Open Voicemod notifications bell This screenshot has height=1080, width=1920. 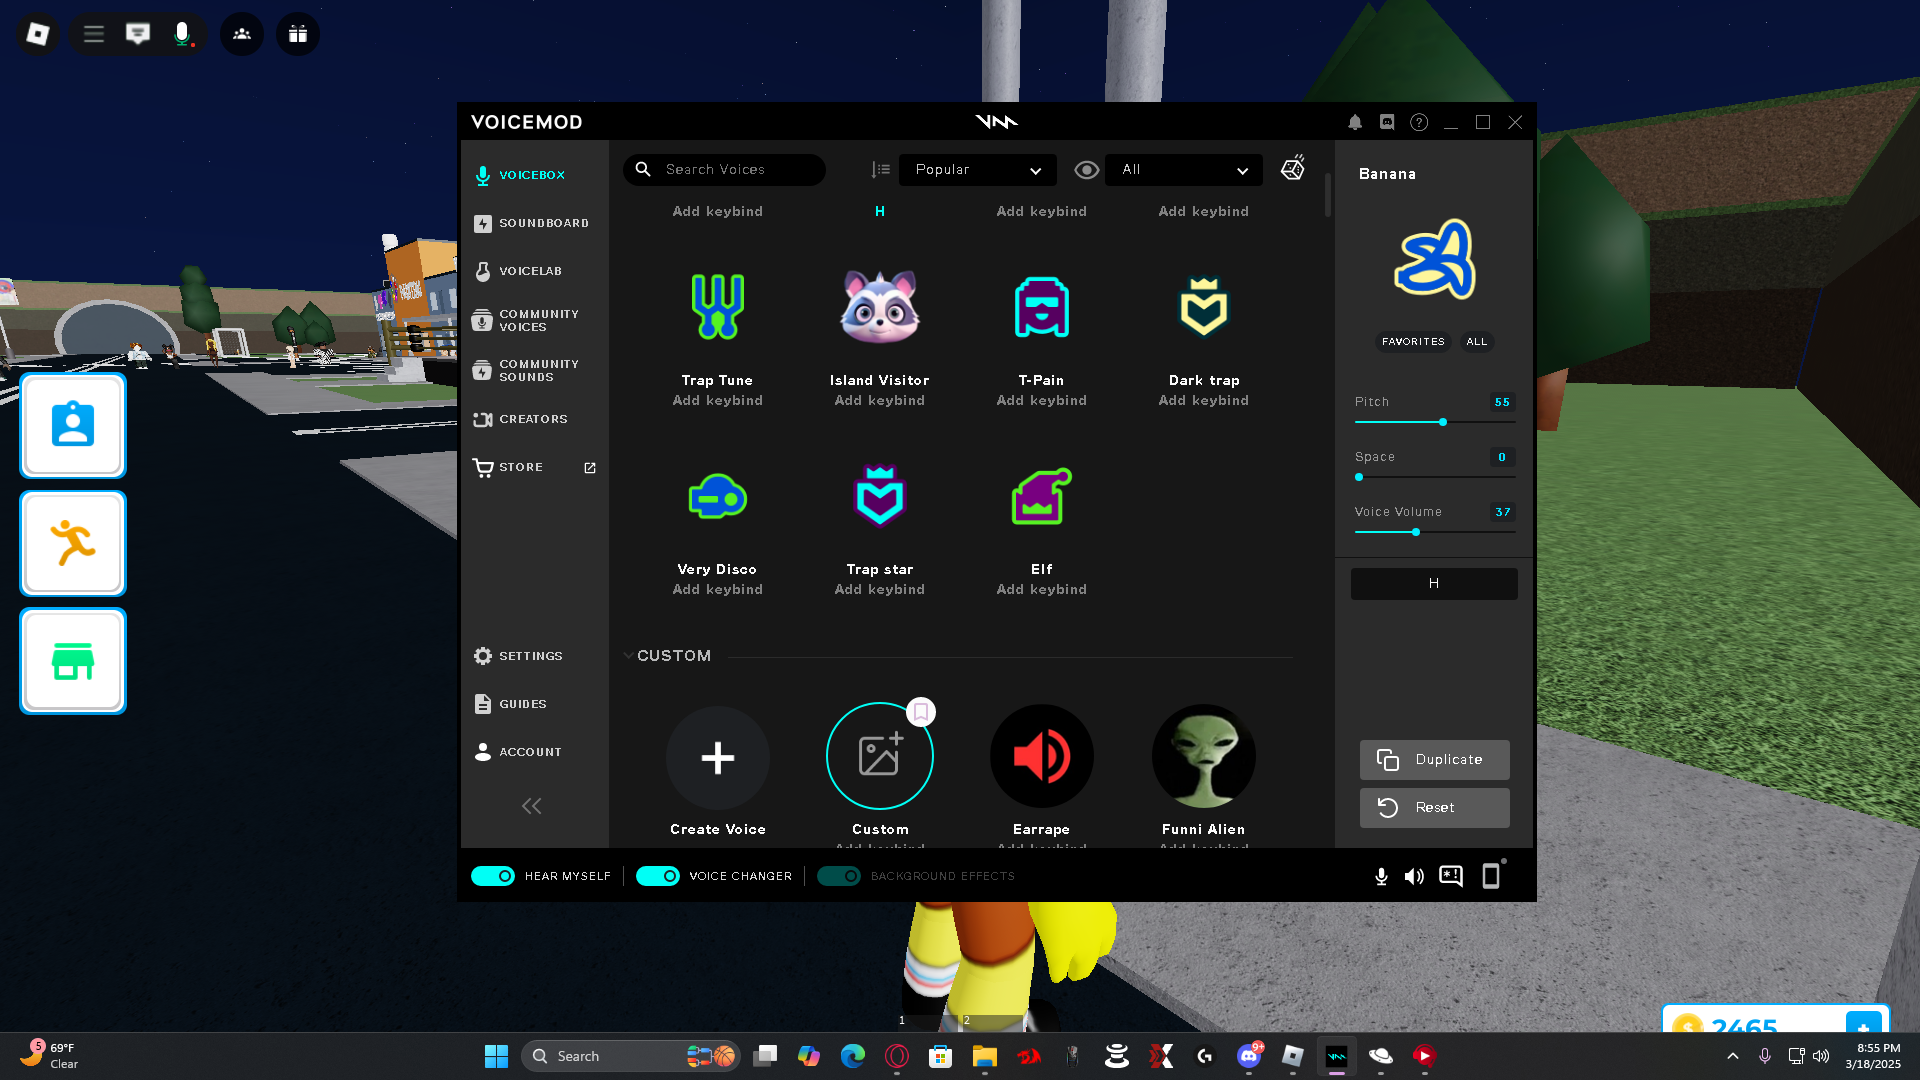tap(1355, 122)
